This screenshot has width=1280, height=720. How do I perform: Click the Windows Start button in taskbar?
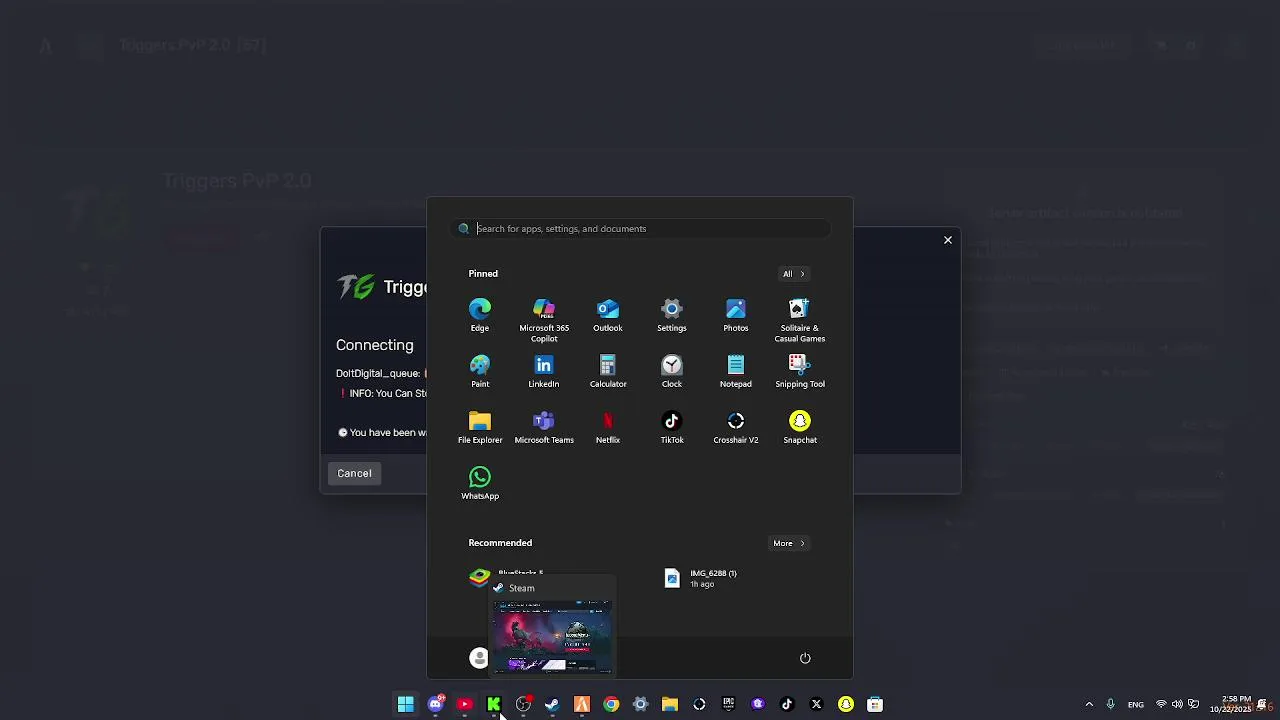pos(406,704)
